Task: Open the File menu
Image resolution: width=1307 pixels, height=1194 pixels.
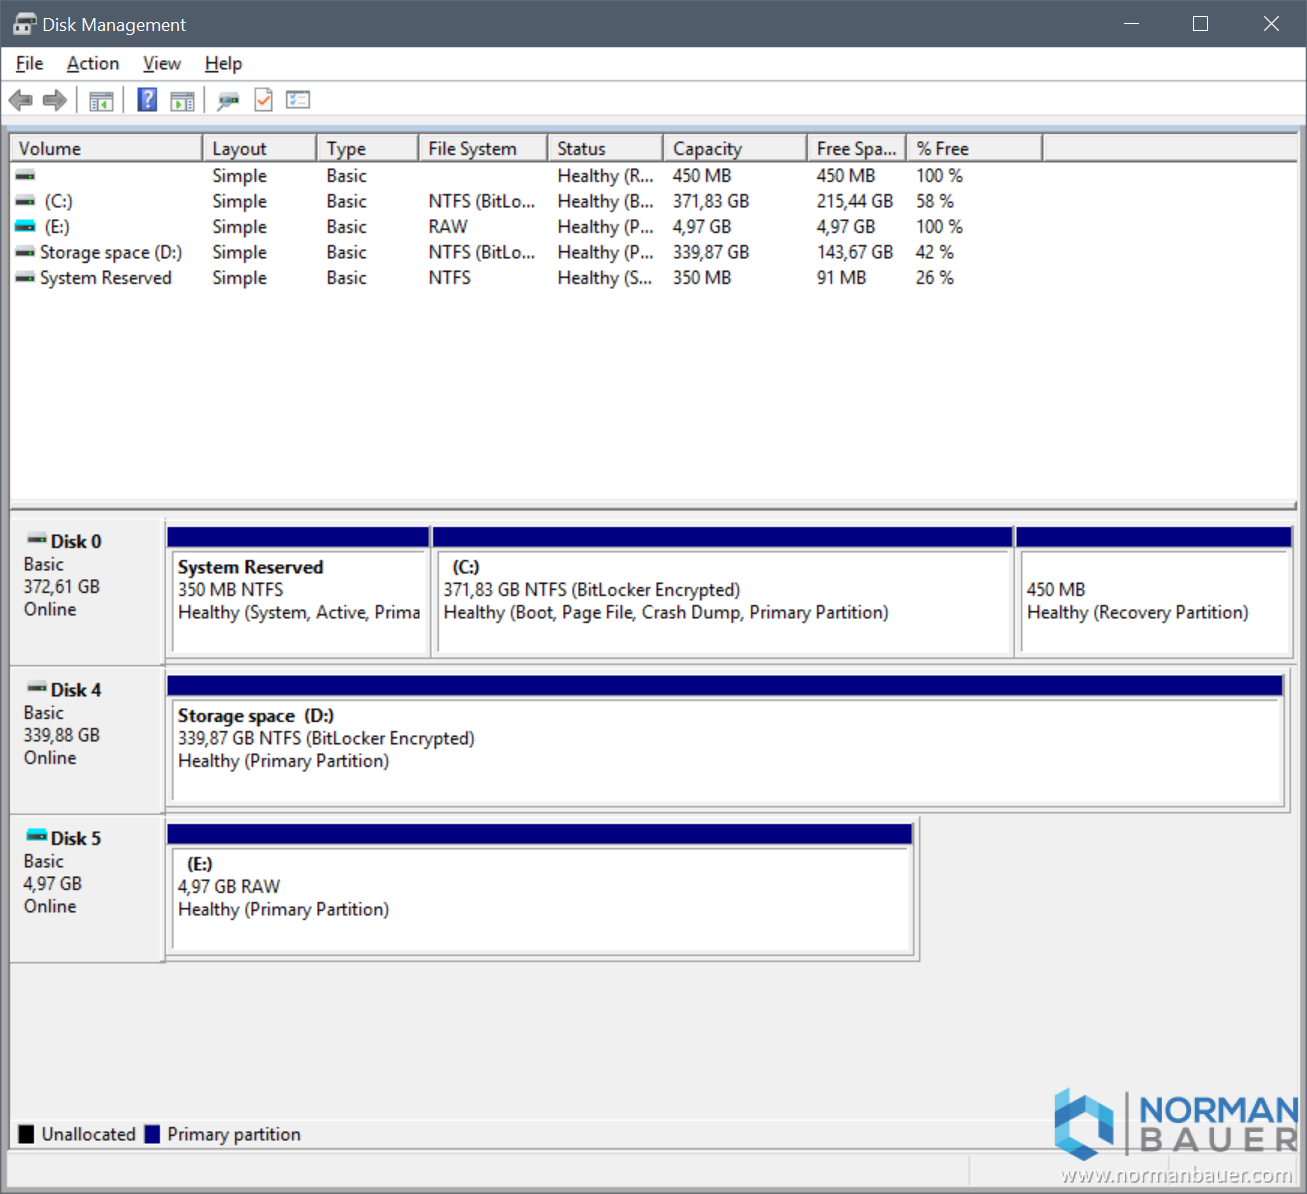Action: coord(29,64)
